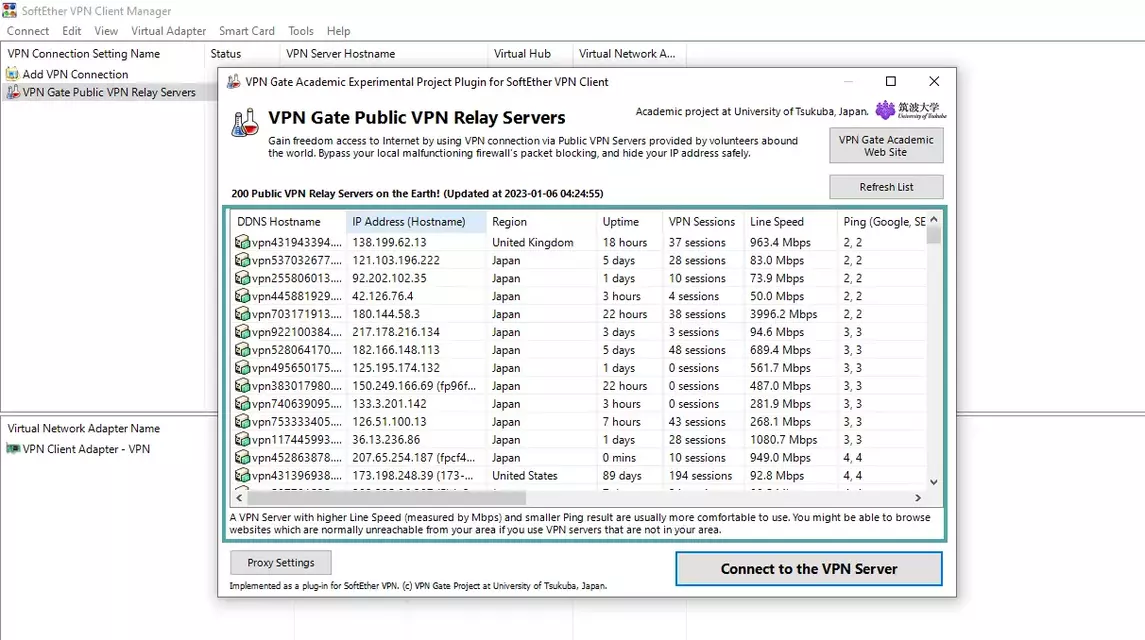
Task: Sort servers by DDNS Hostname column
Action: tap(288, 221)
